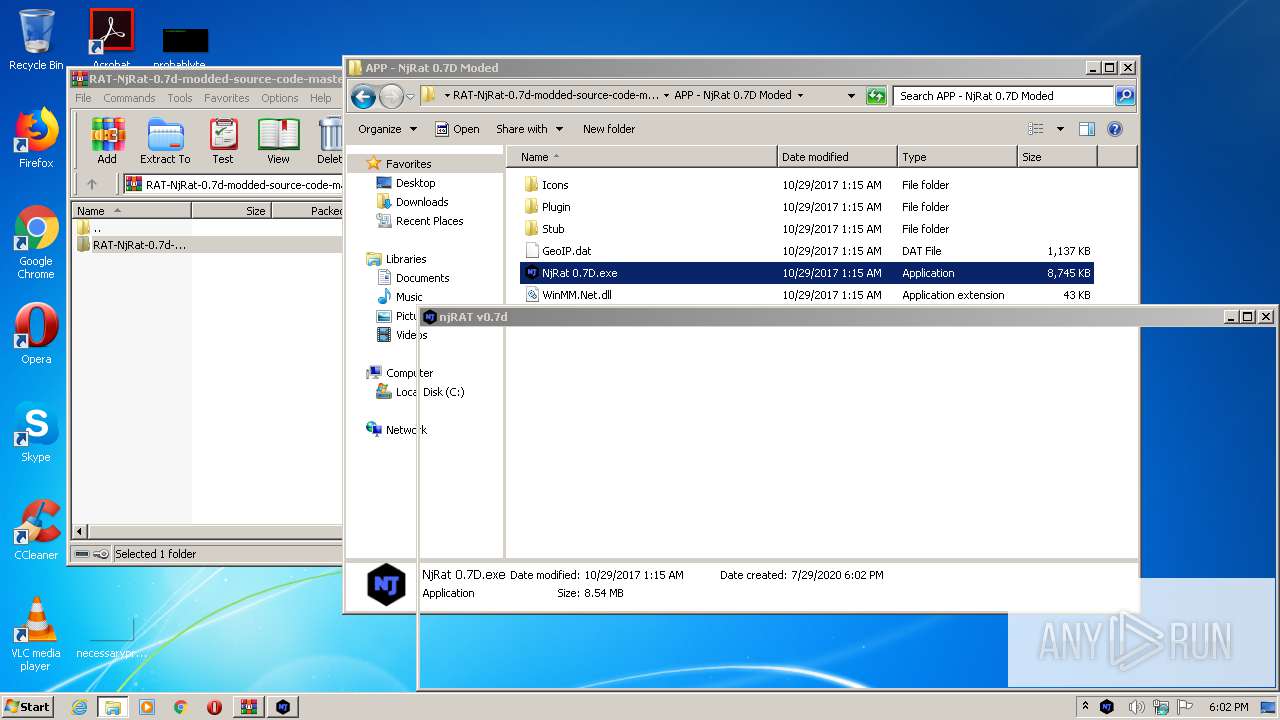Image resolution: width=1280 pixels, height=720 pixels.
Task: Sort by Type column header
Action: (x=957, y=157)
